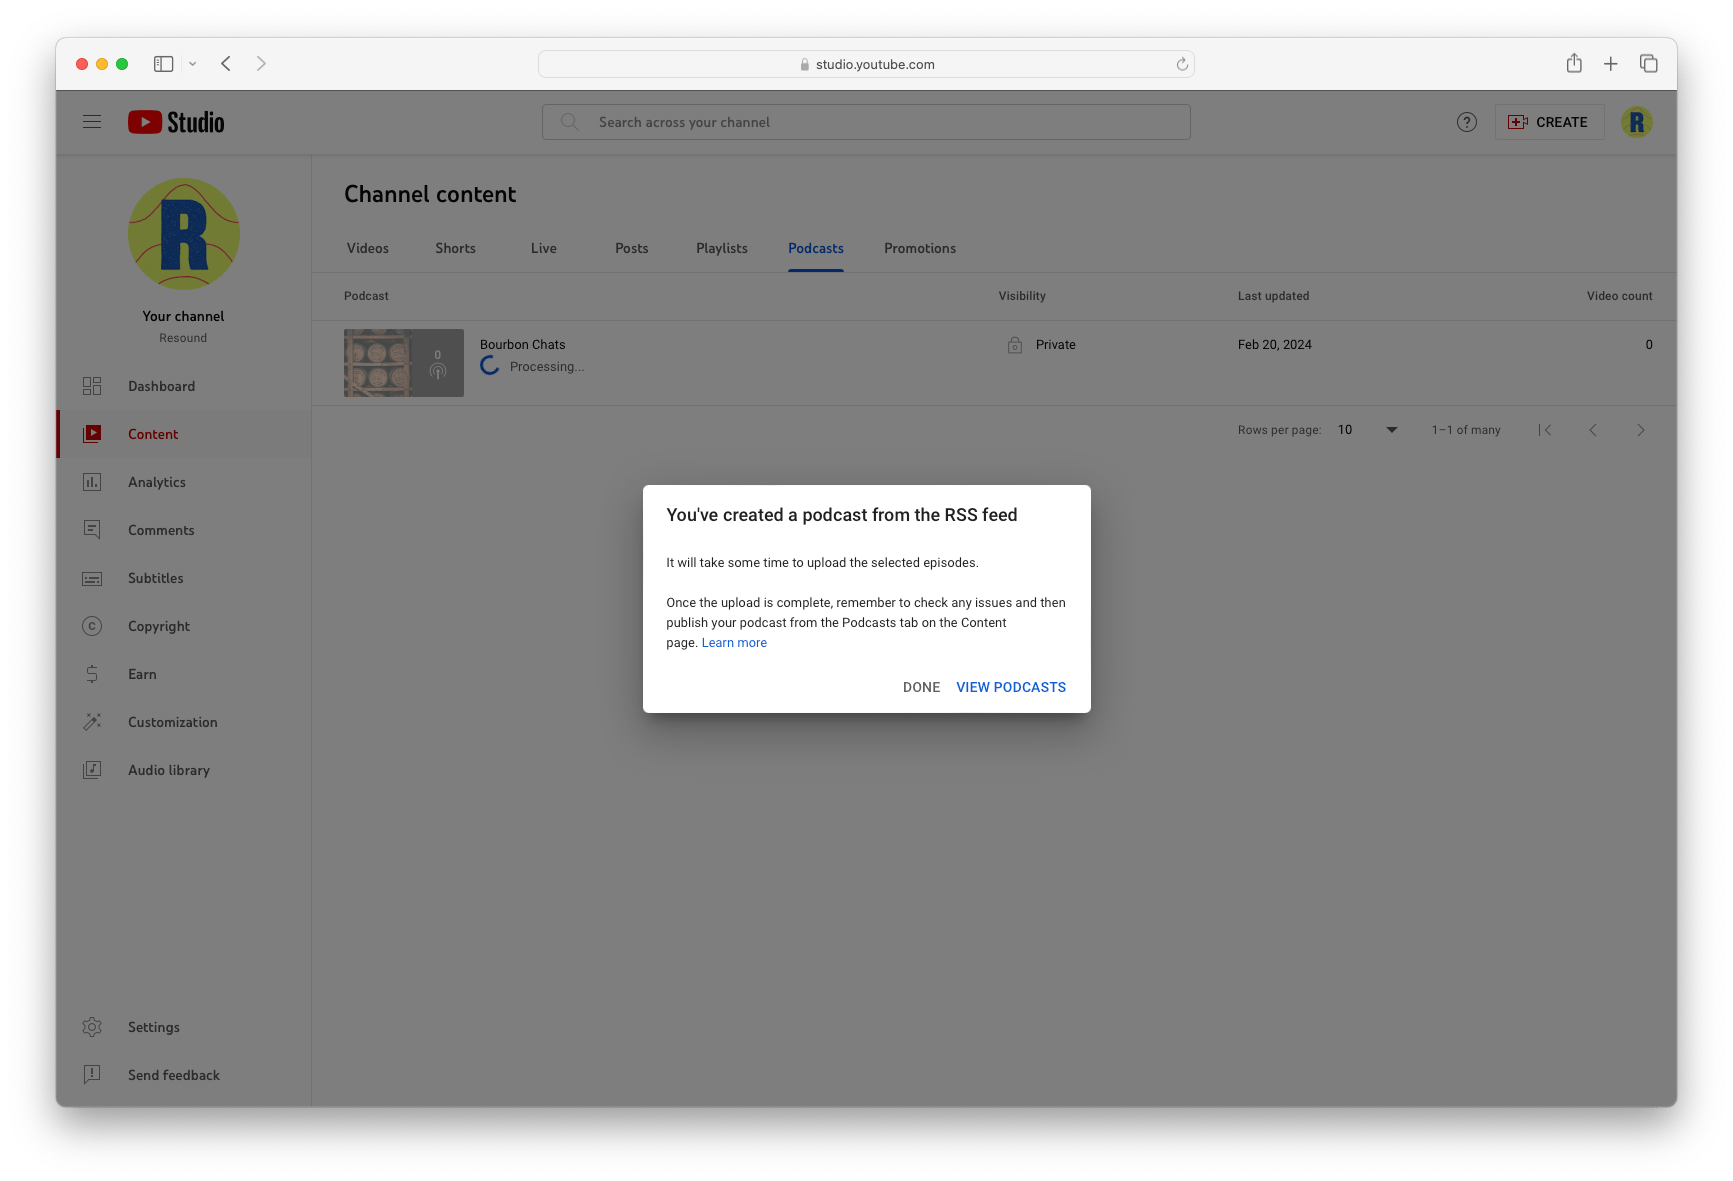Open the Customization wand icon
Screen dimensions: 1733x1181
point(92,722)
